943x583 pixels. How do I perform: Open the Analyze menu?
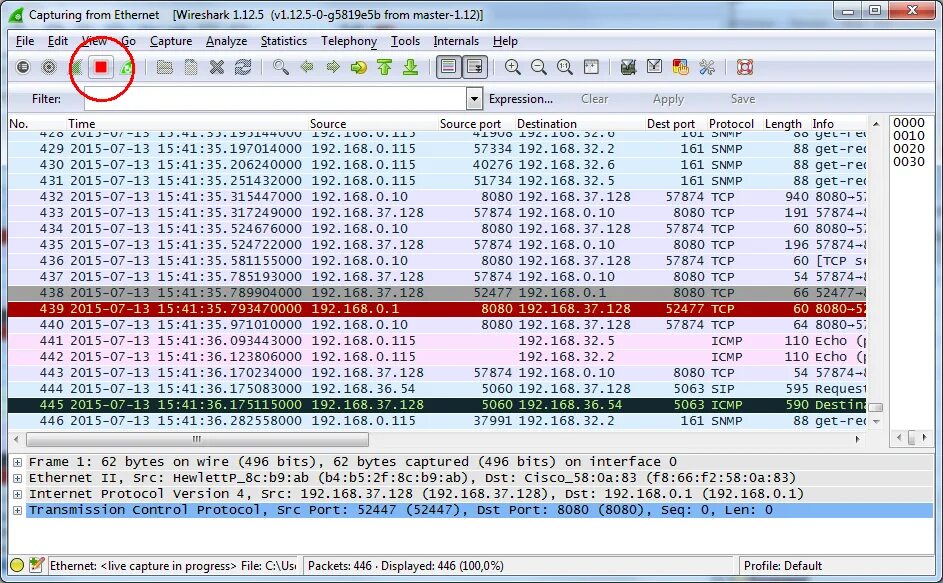pos(226,41)
